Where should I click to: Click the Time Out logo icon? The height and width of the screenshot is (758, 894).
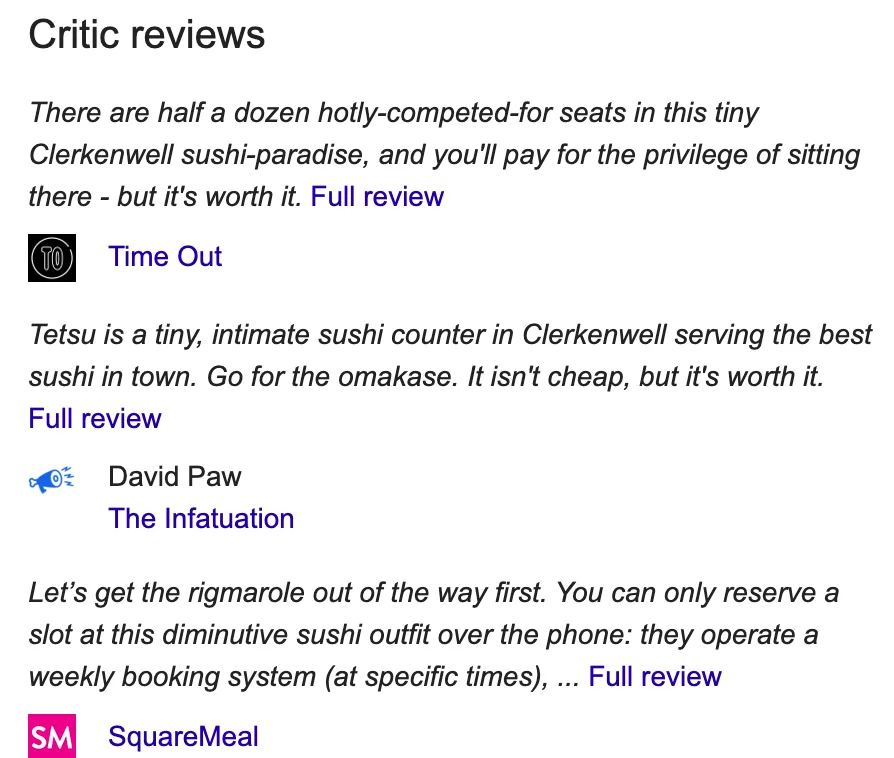52,258
